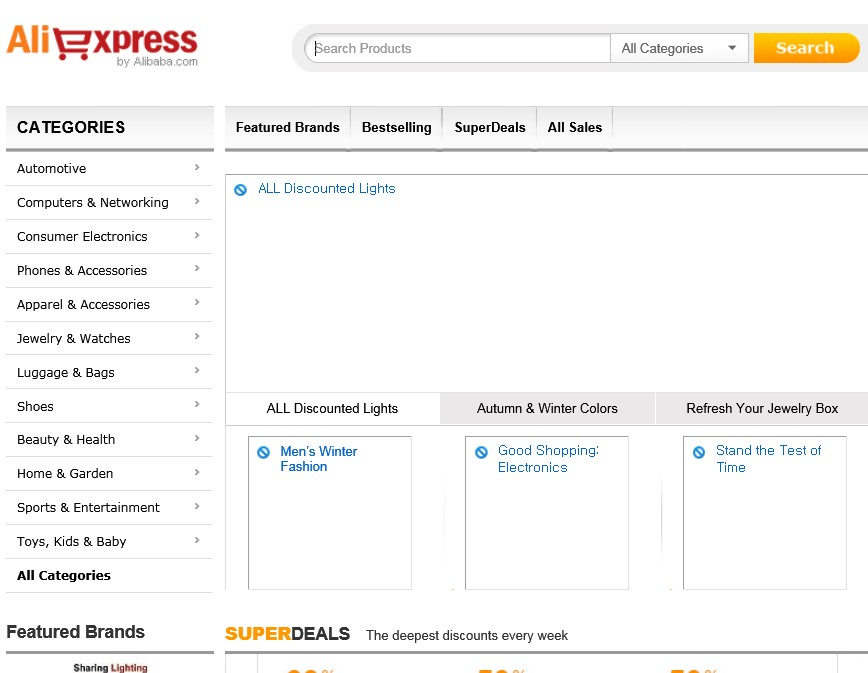Expand the Sports & Entertainment arrow

(x=197, y=506)
